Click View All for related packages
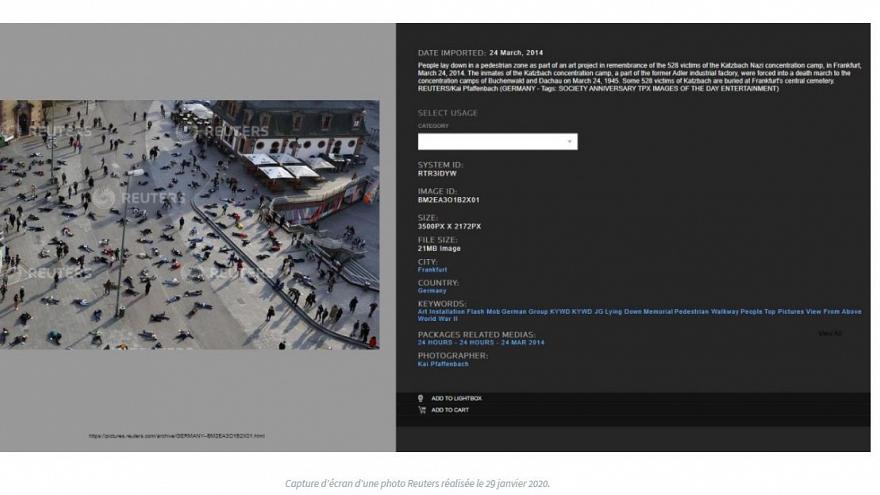The width and height of the screenshot is (880, 495). point(829,333)
